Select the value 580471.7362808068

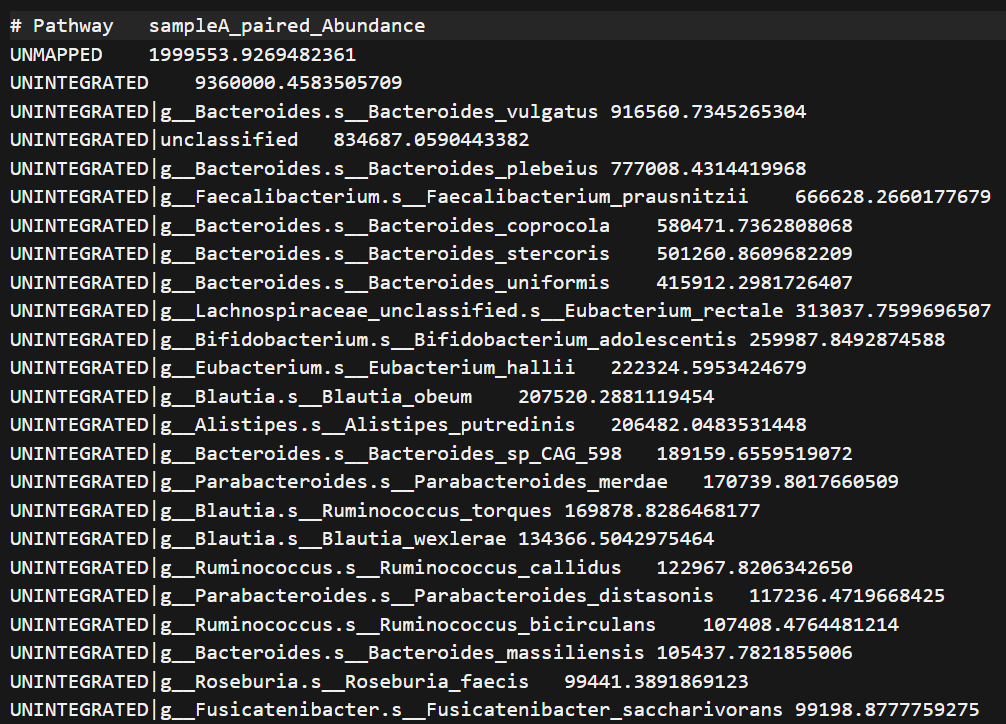754,226
